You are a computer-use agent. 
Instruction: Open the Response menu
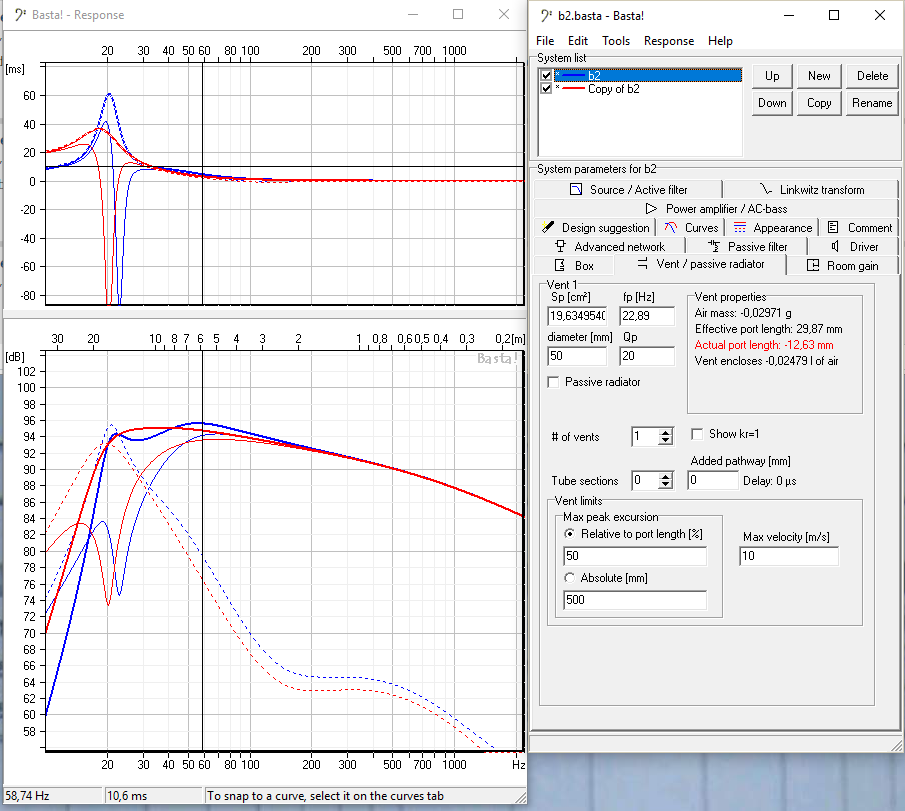click(668, 41)
